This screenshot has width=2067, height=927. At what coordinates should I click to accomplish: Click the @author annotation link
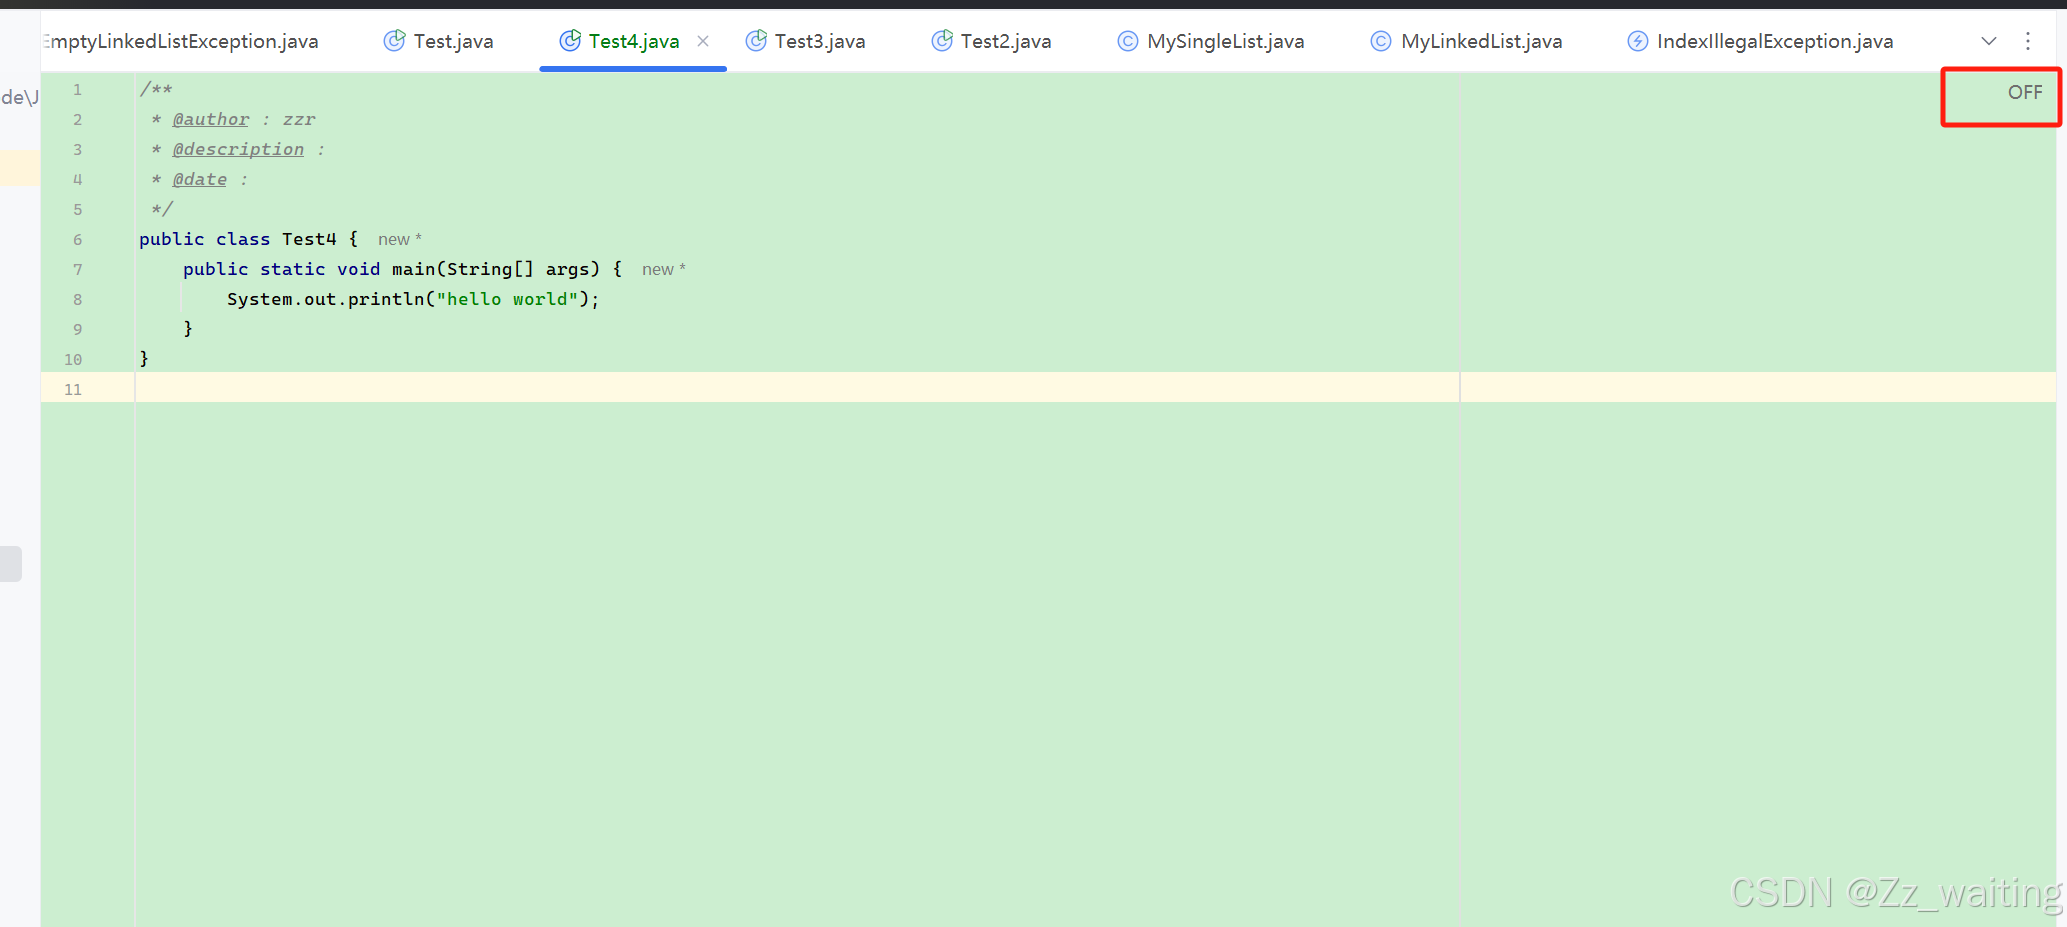coord(210,119)
